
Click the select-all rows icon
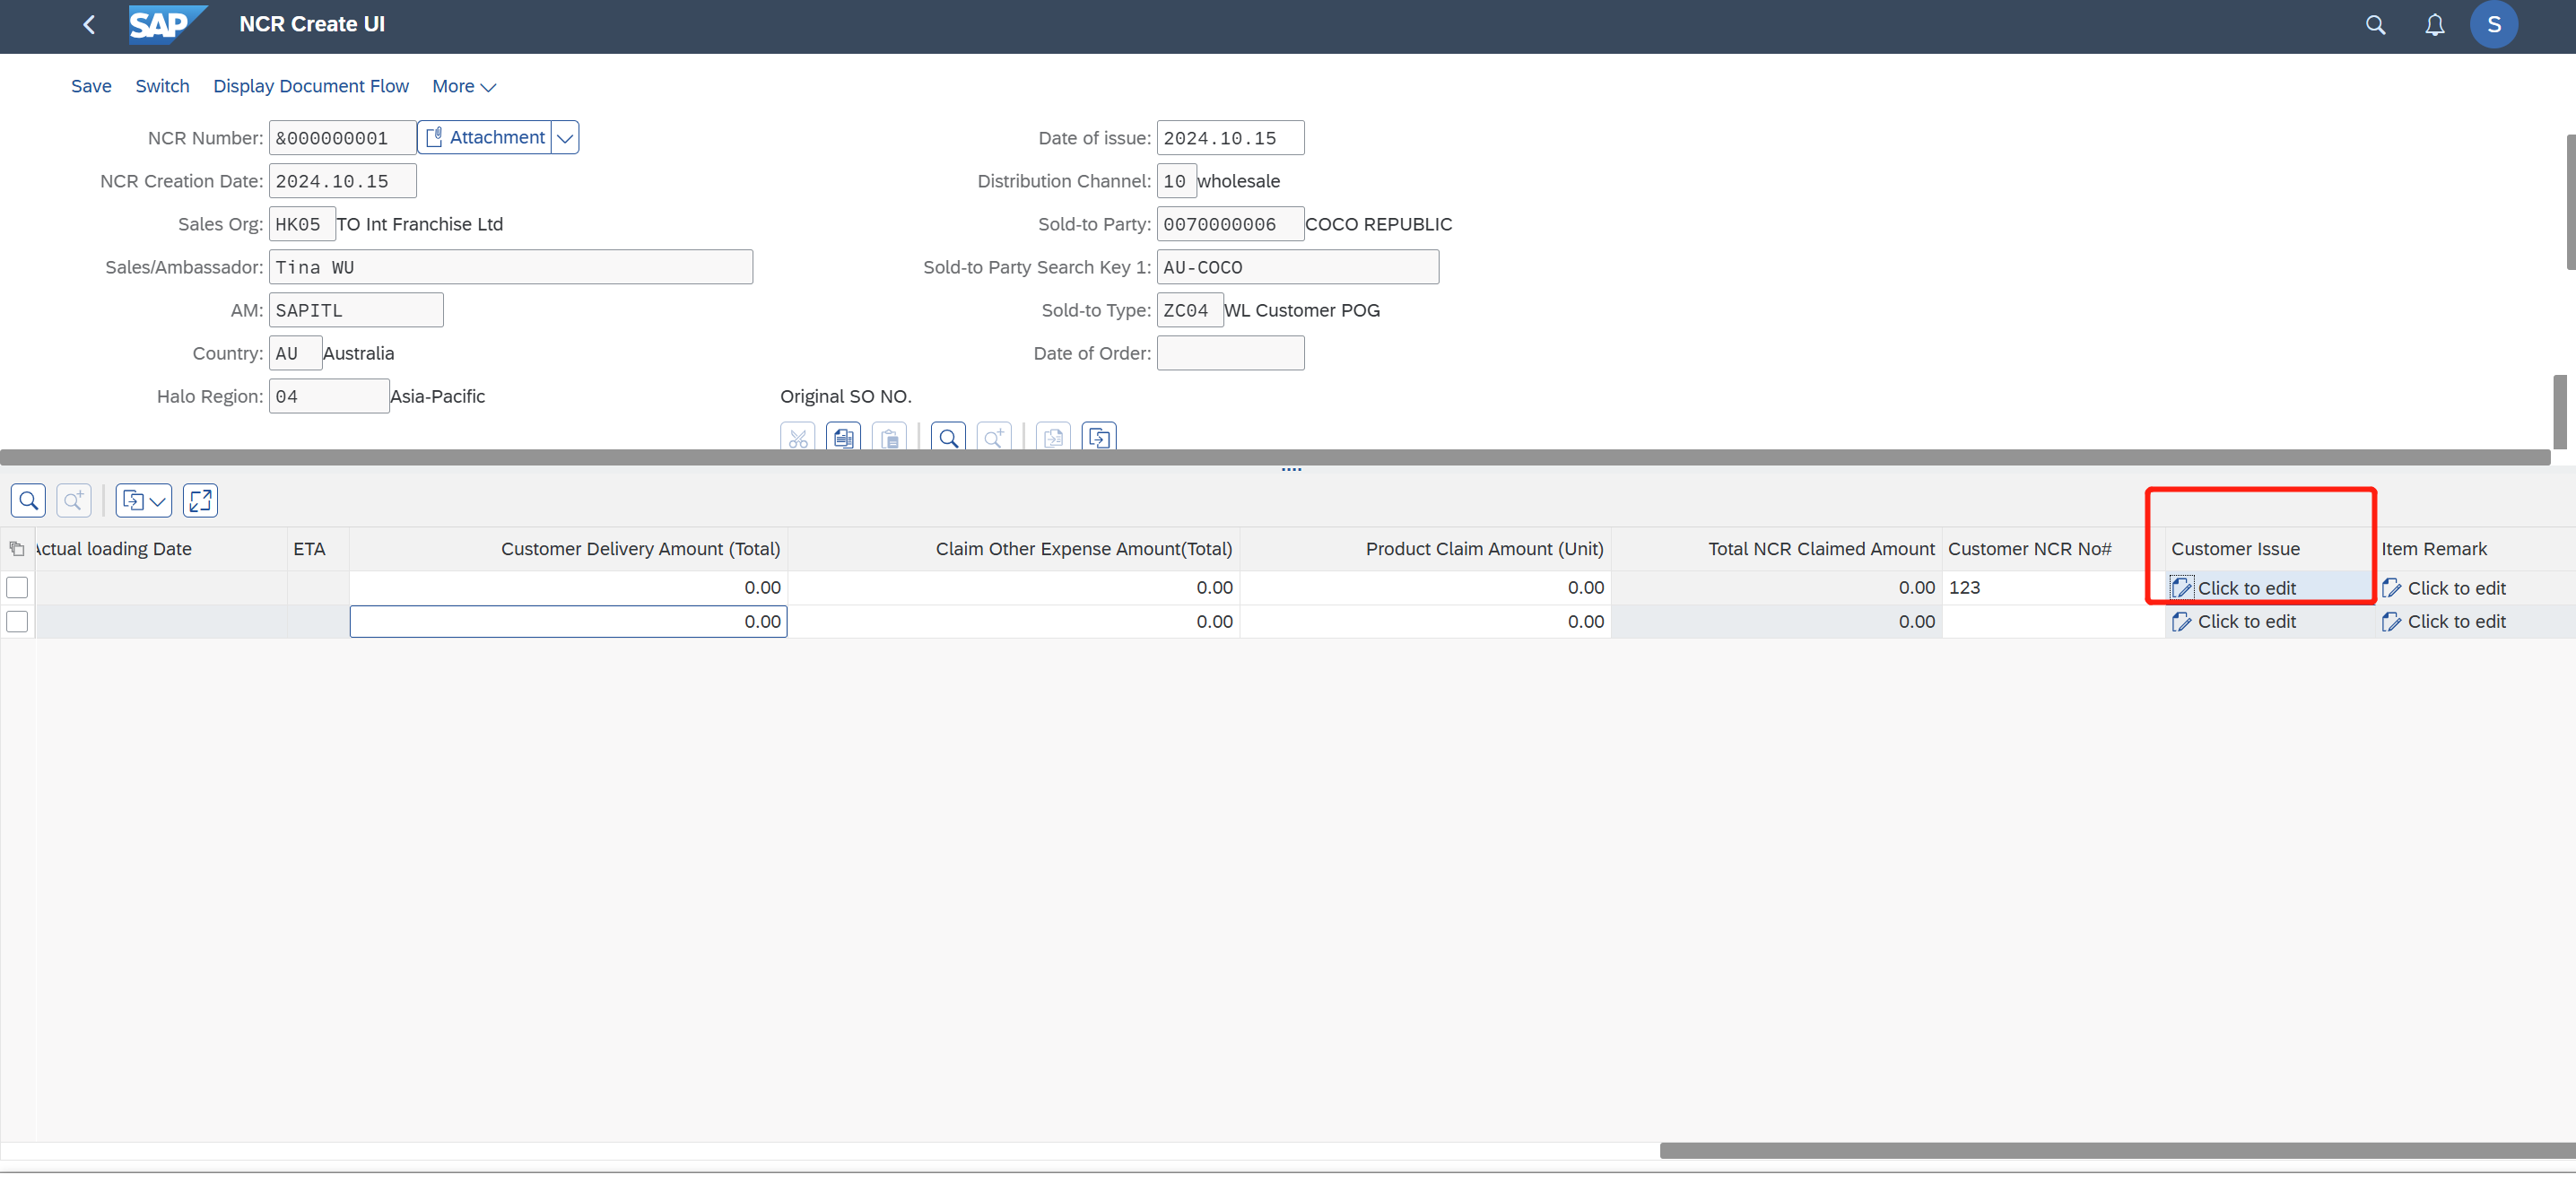tap(17, 549)
